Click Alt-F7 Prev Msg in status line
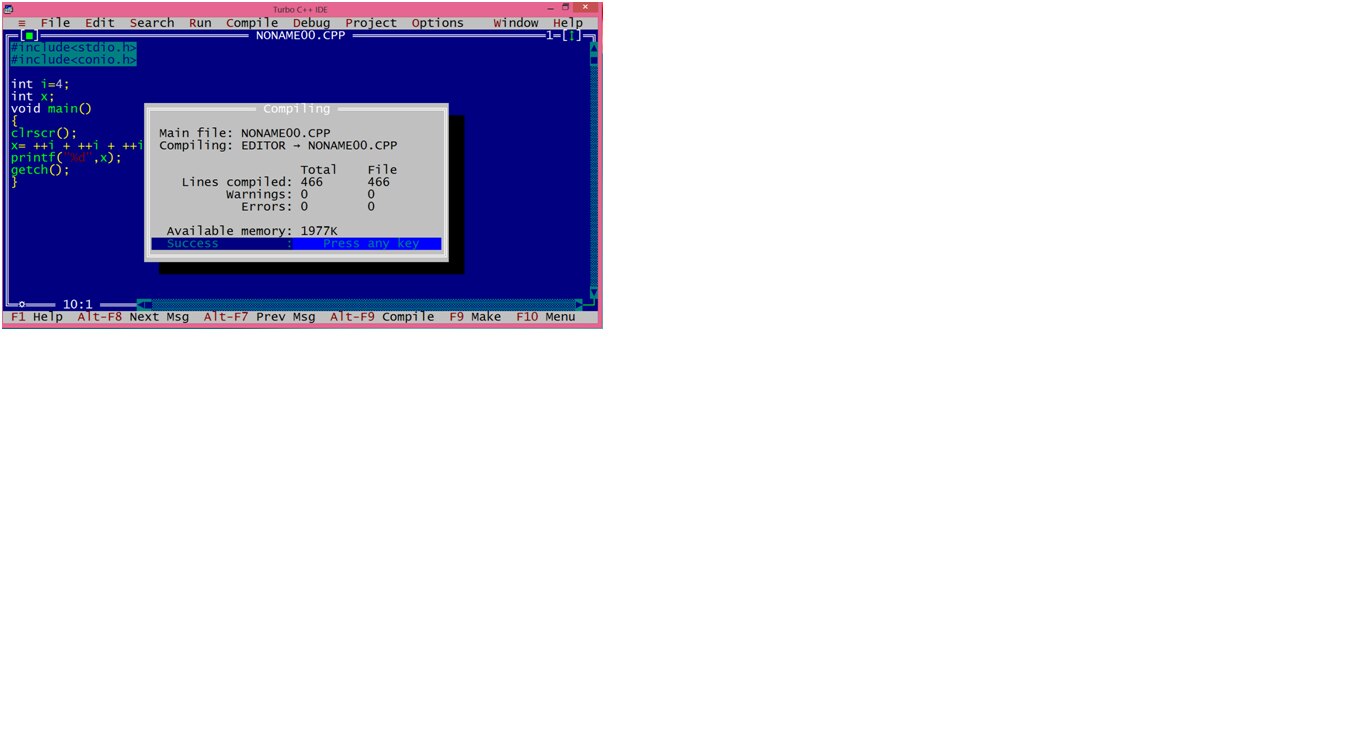 [260, 317]
